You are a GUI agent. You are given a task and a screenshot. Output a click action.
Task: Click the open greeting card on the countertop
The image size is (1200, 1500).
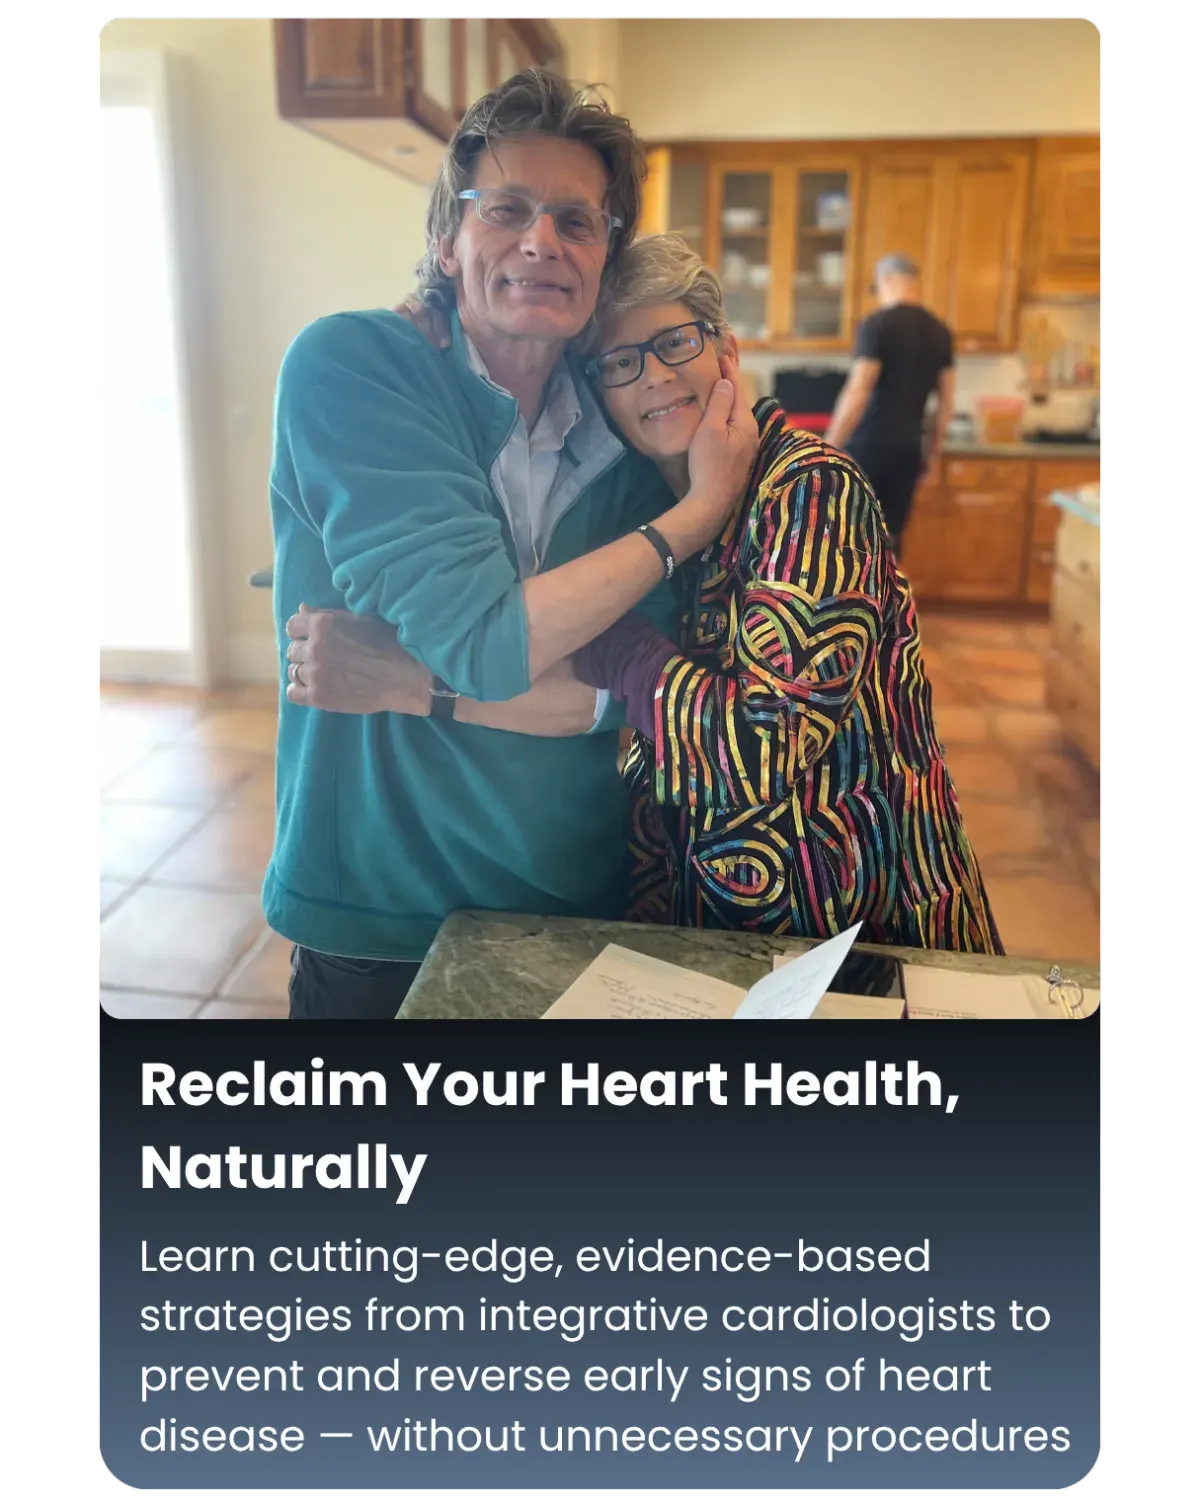(x=720, y=980)
